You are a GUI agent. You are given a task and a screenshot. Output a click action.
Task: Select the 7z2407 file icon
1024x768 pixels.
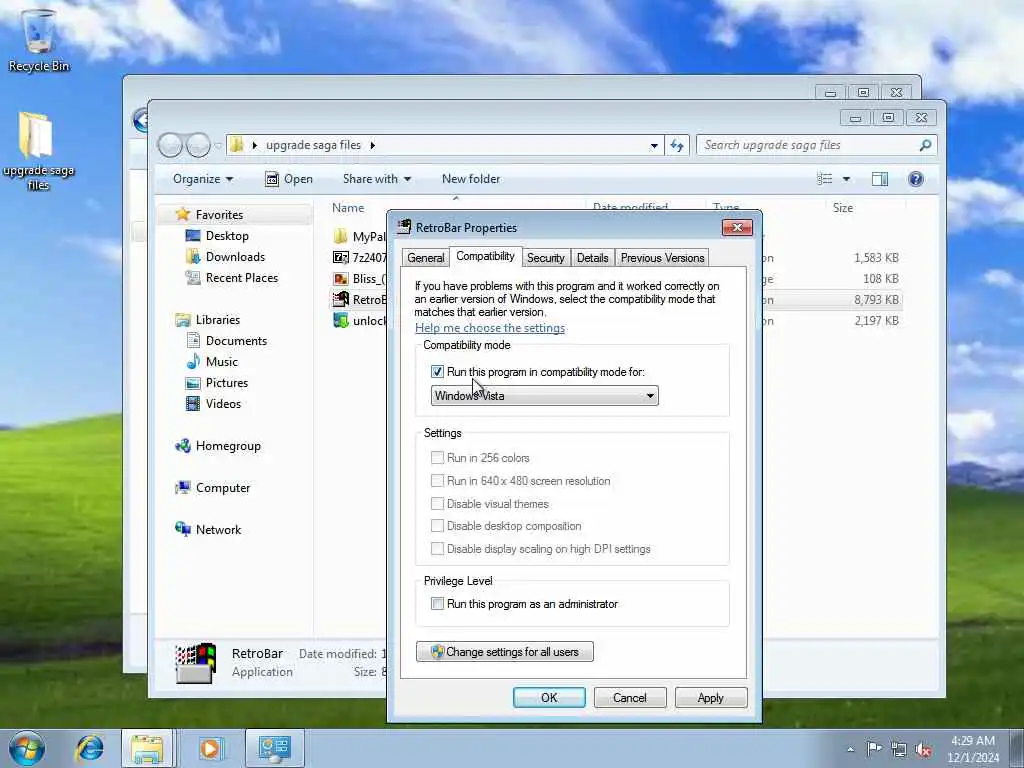[341, 257]
